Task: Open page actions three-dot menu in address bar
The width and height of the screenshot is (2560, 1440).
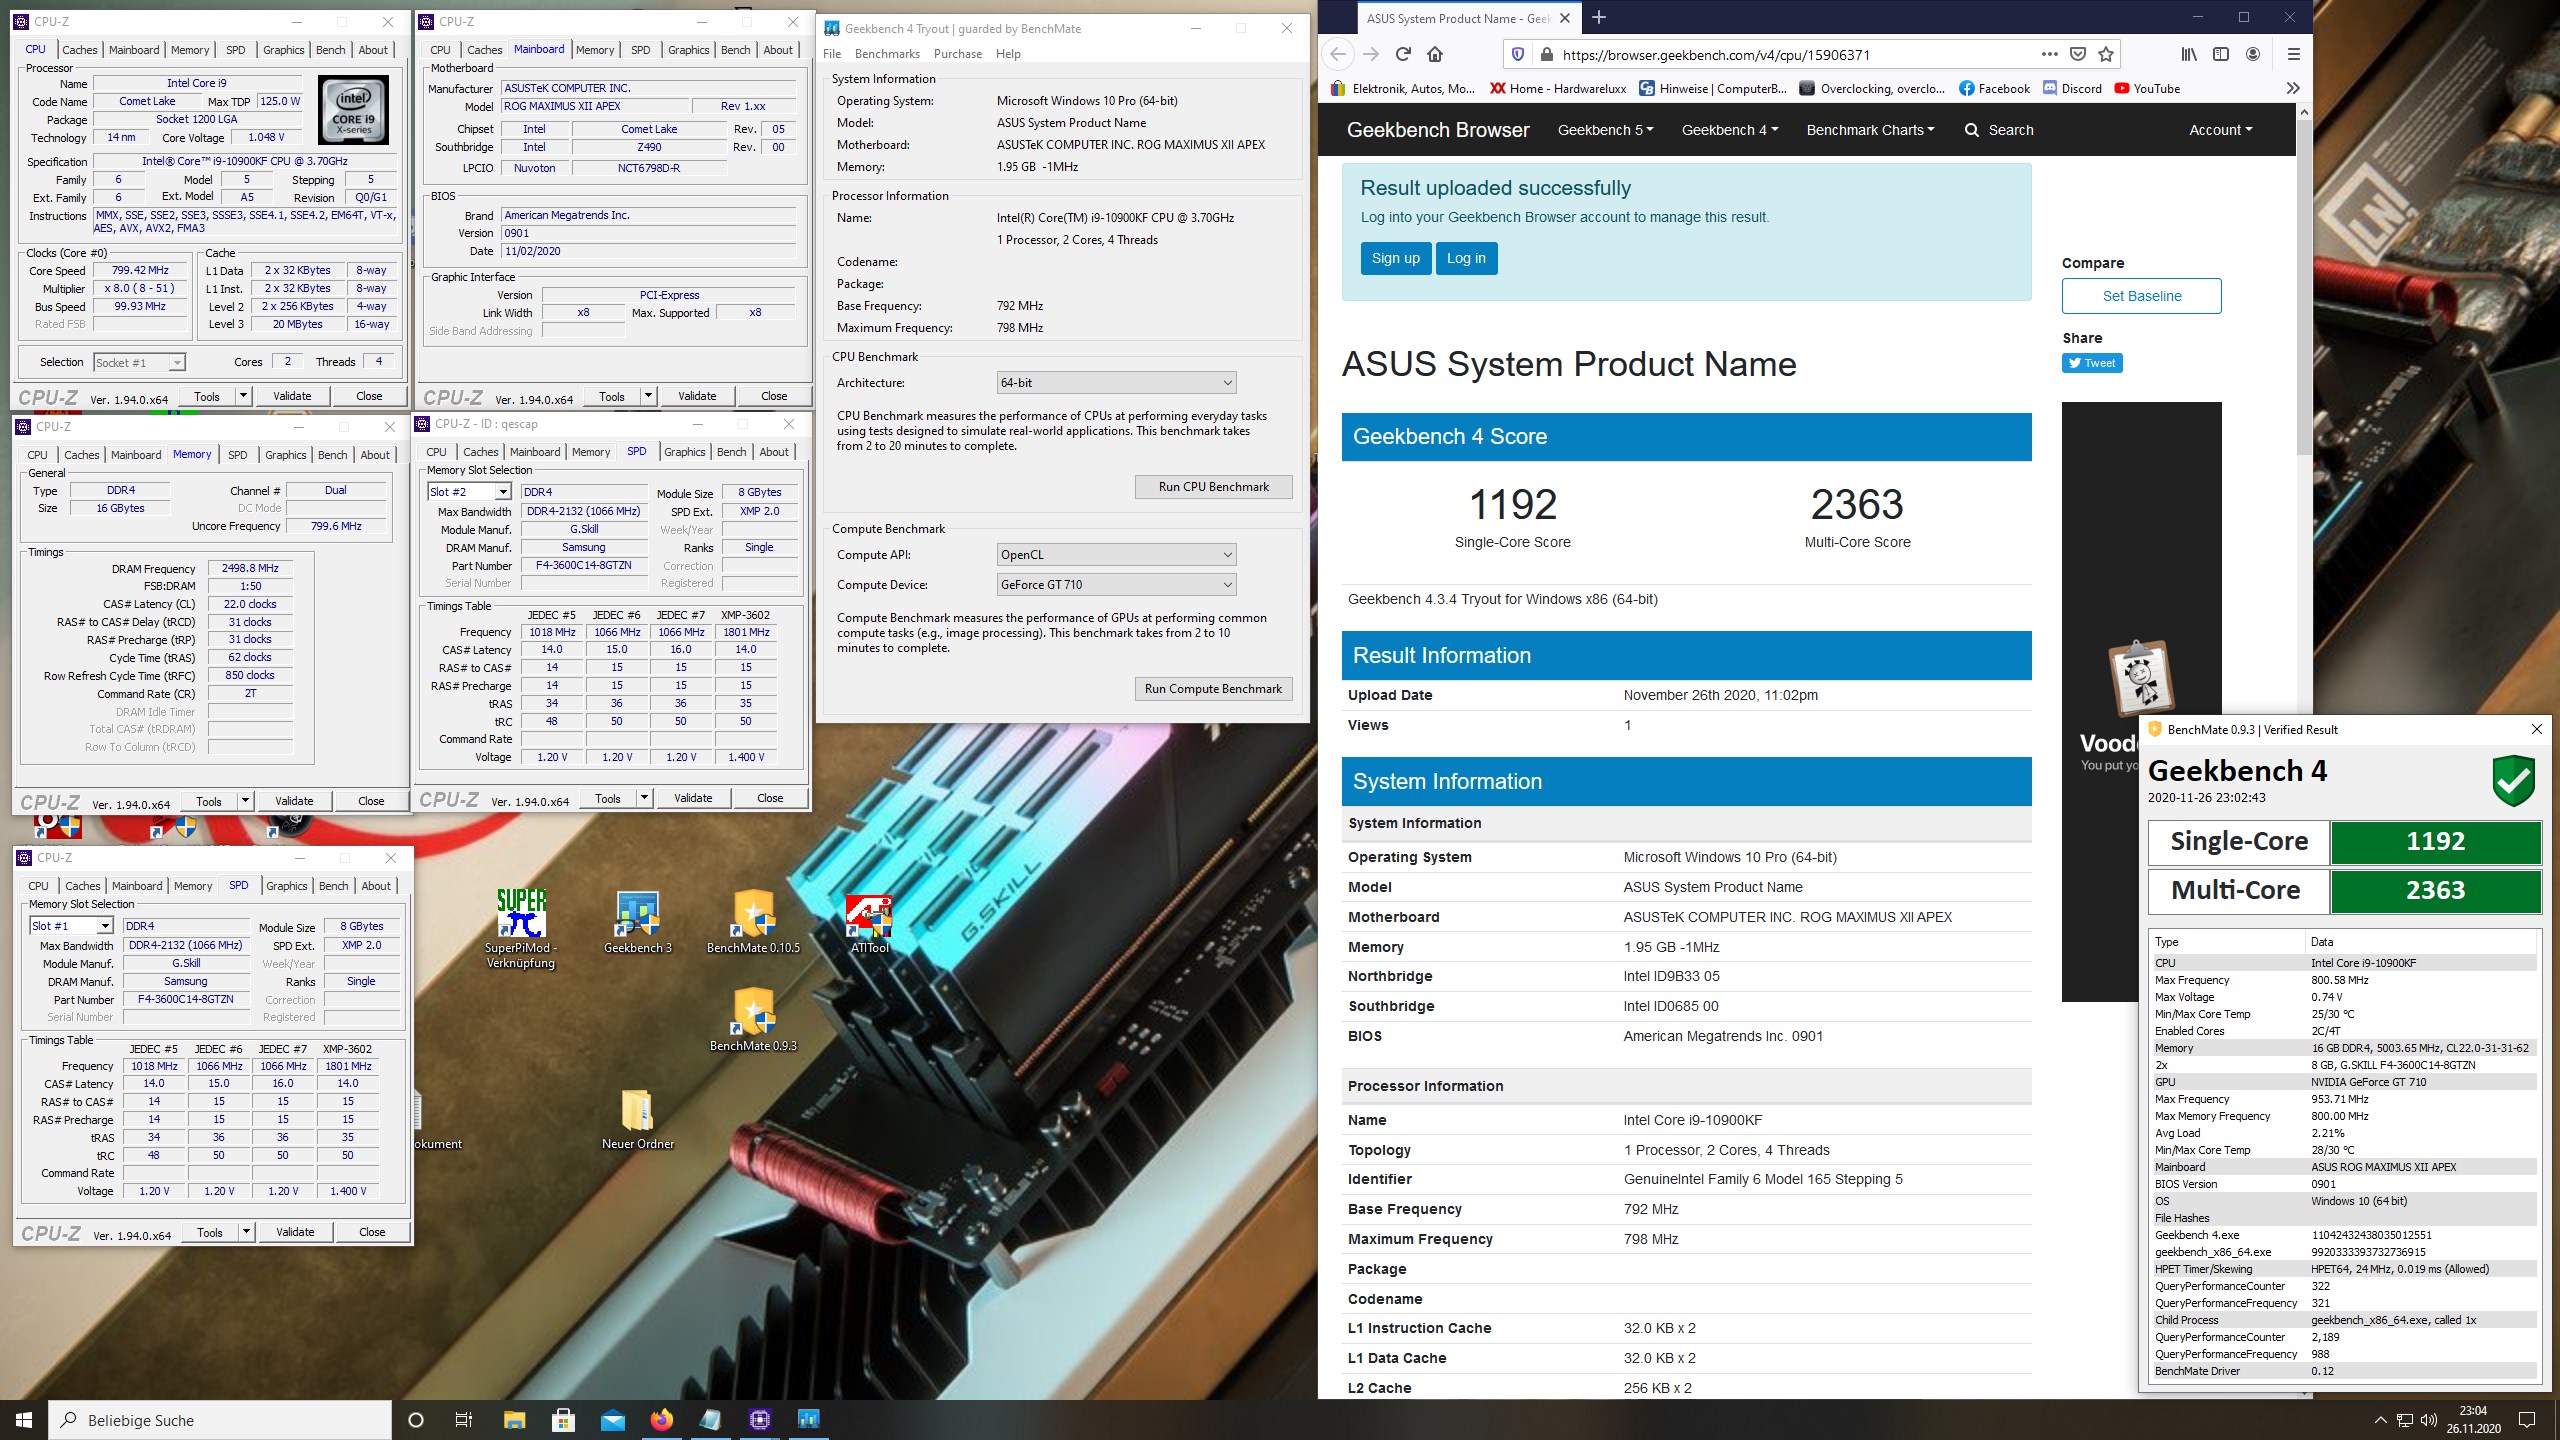Action: coord(2049,54)
